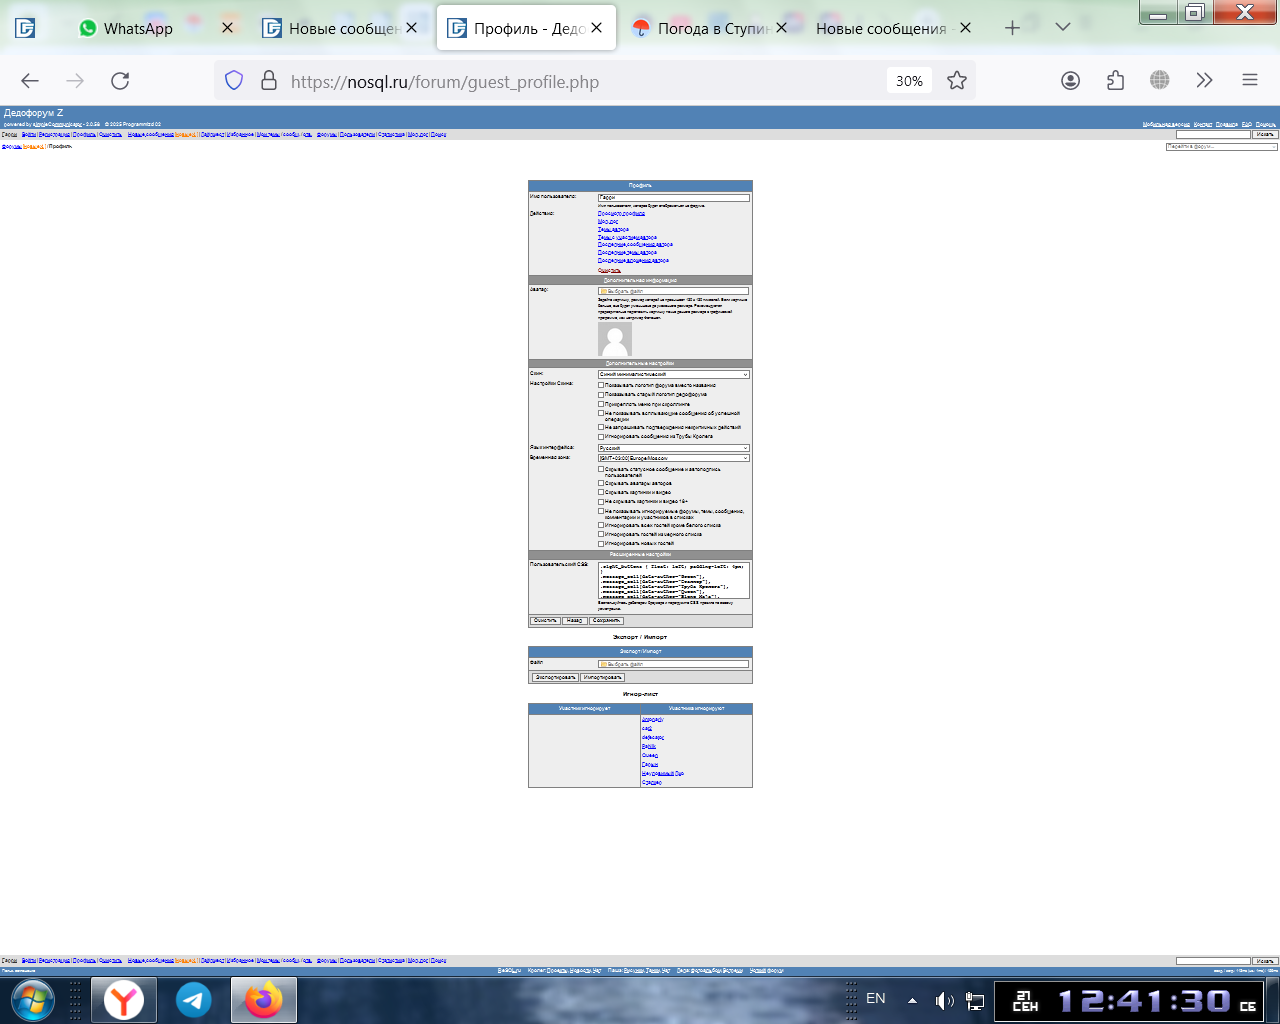
Task: Check 'Прикреплять меню при скроллинге' option
Action: [x=601, y=404]
